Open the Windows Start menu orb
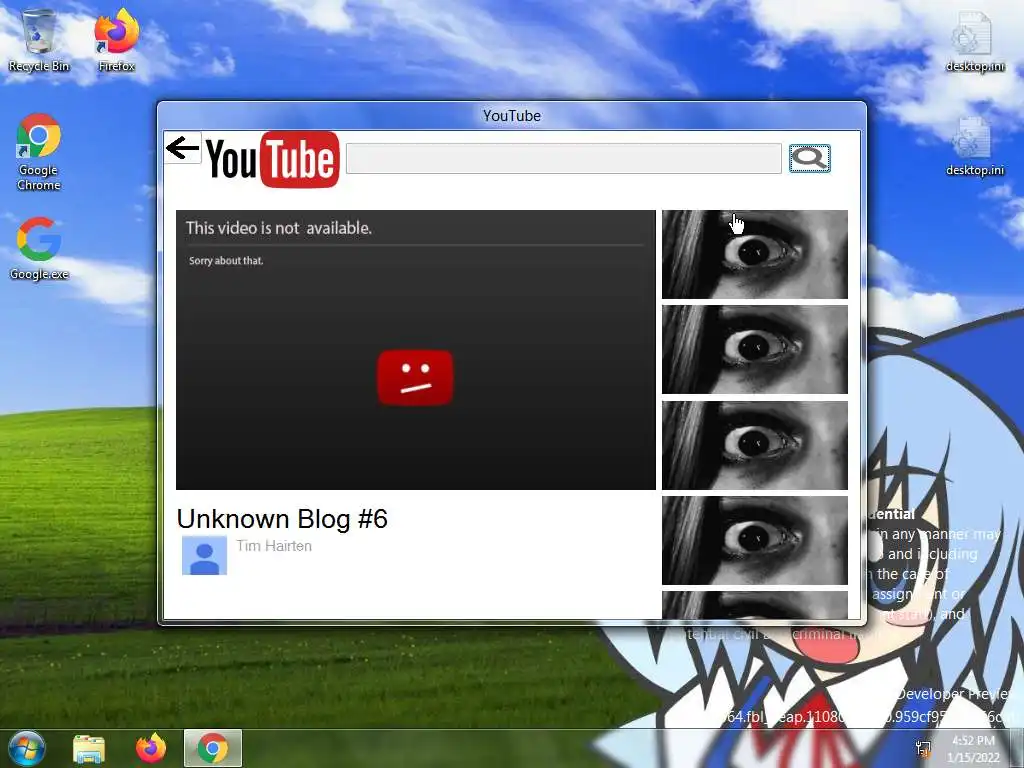The image size is (1024, 768). point(26,748)
